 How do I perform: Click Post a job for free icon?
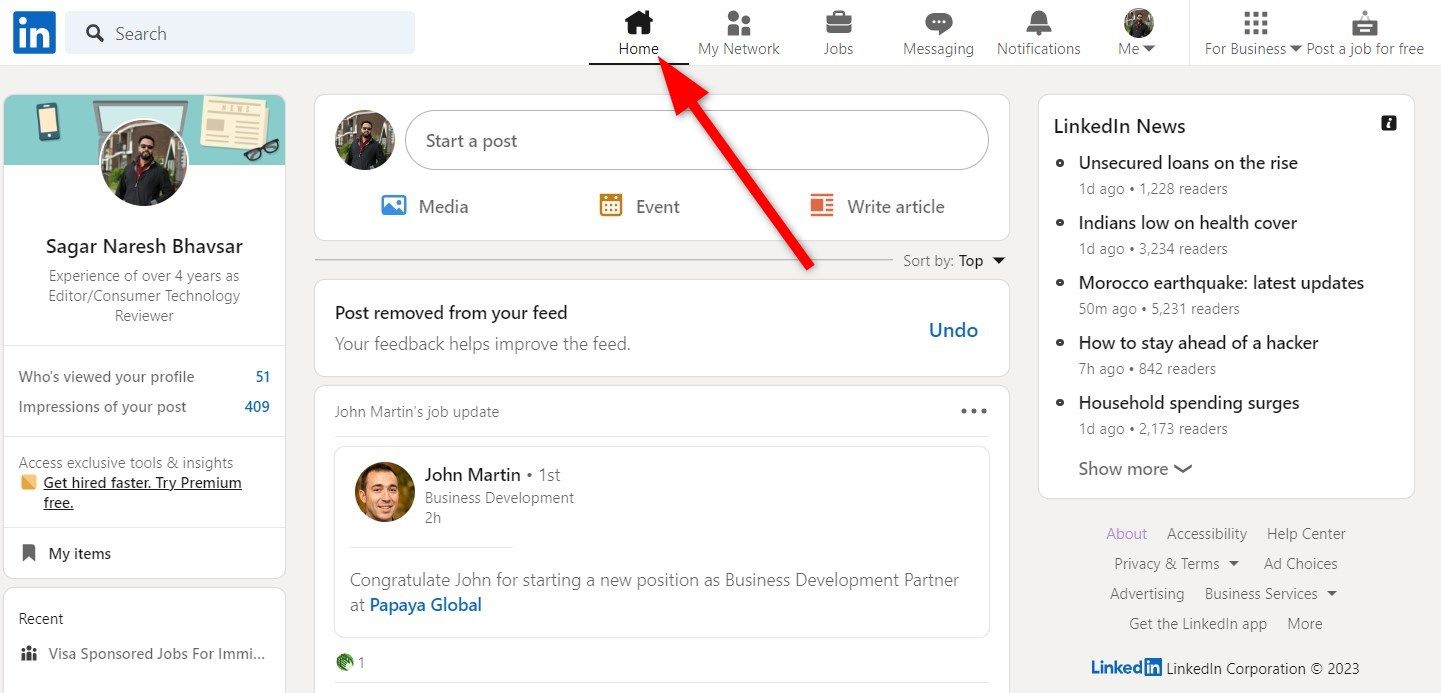click(x=1364, y=23)
